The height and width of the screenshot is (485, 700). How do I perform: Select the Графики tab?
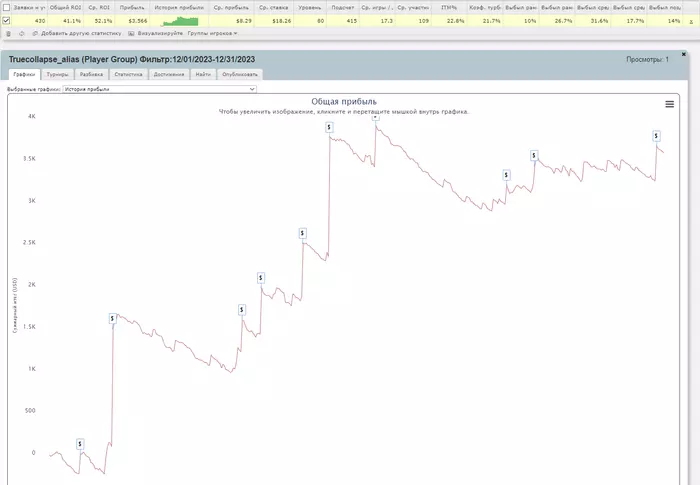24,74
